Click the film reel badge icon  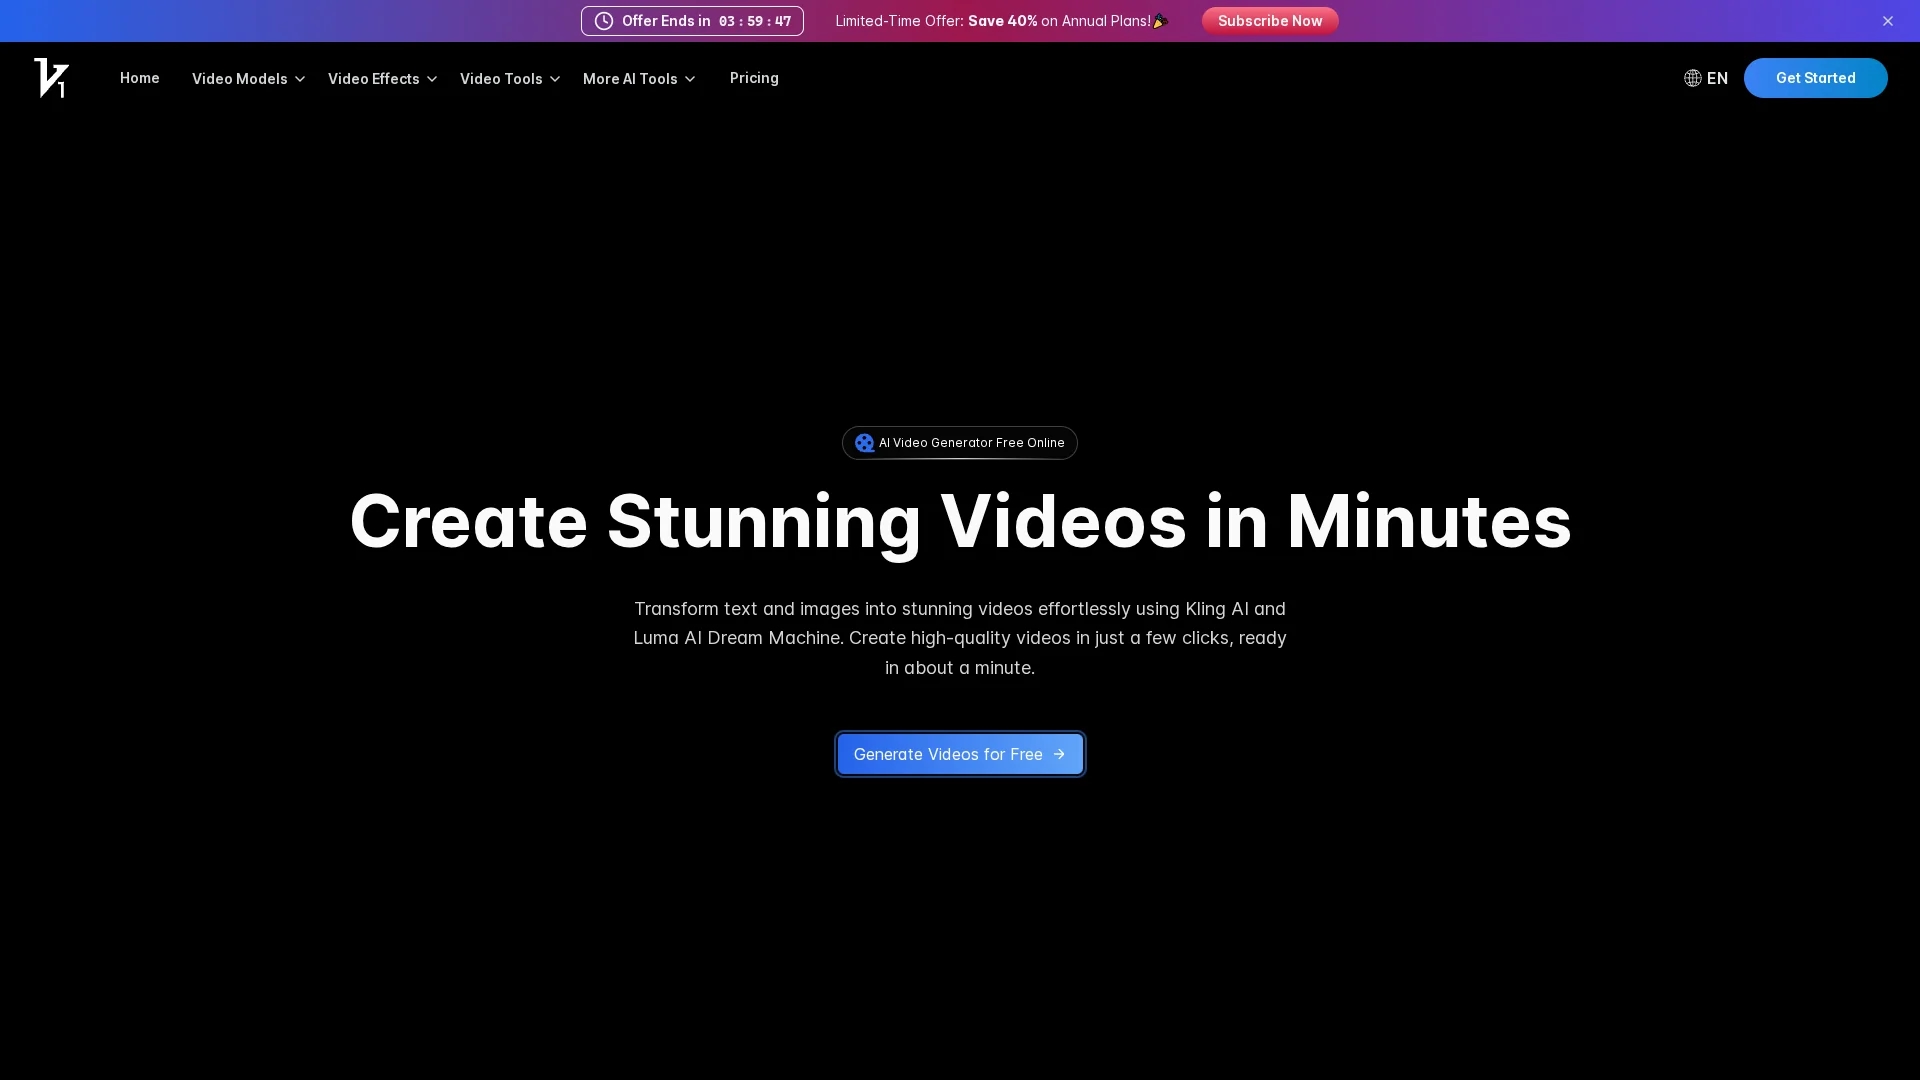click(865, 443)
